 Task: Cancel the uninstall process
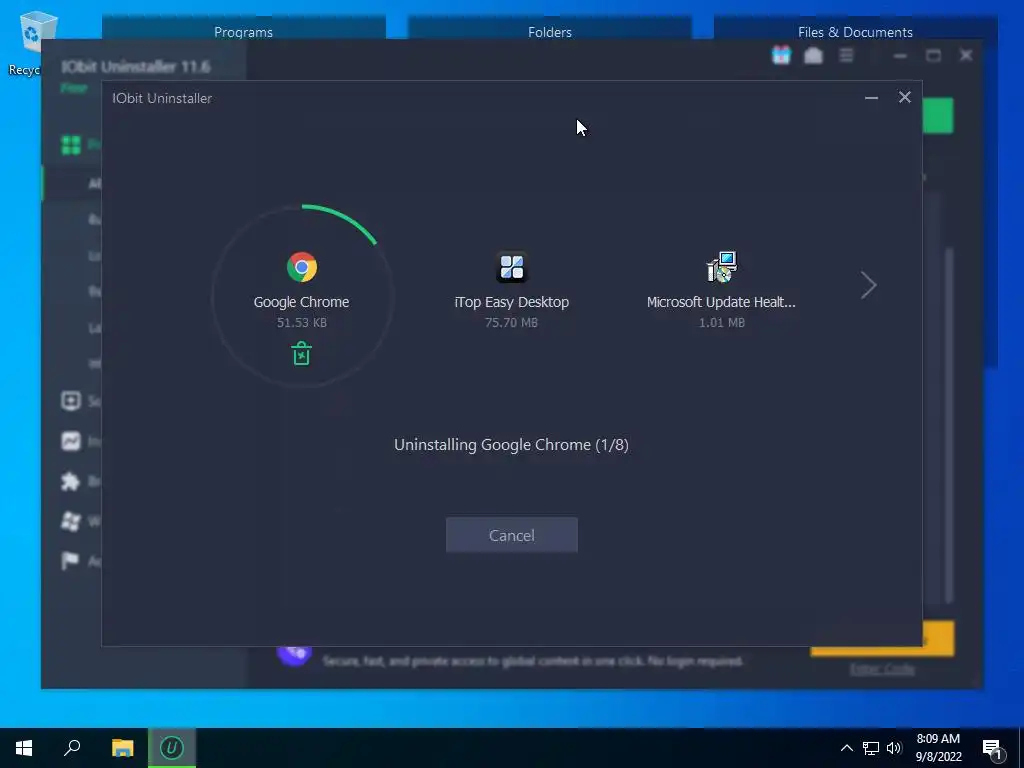(511, 535)
